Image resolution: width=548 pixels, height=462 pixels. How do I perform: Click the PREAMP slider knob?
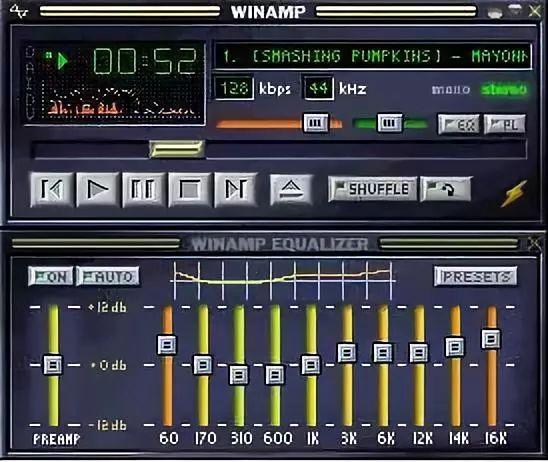click(x=53, y=365)
